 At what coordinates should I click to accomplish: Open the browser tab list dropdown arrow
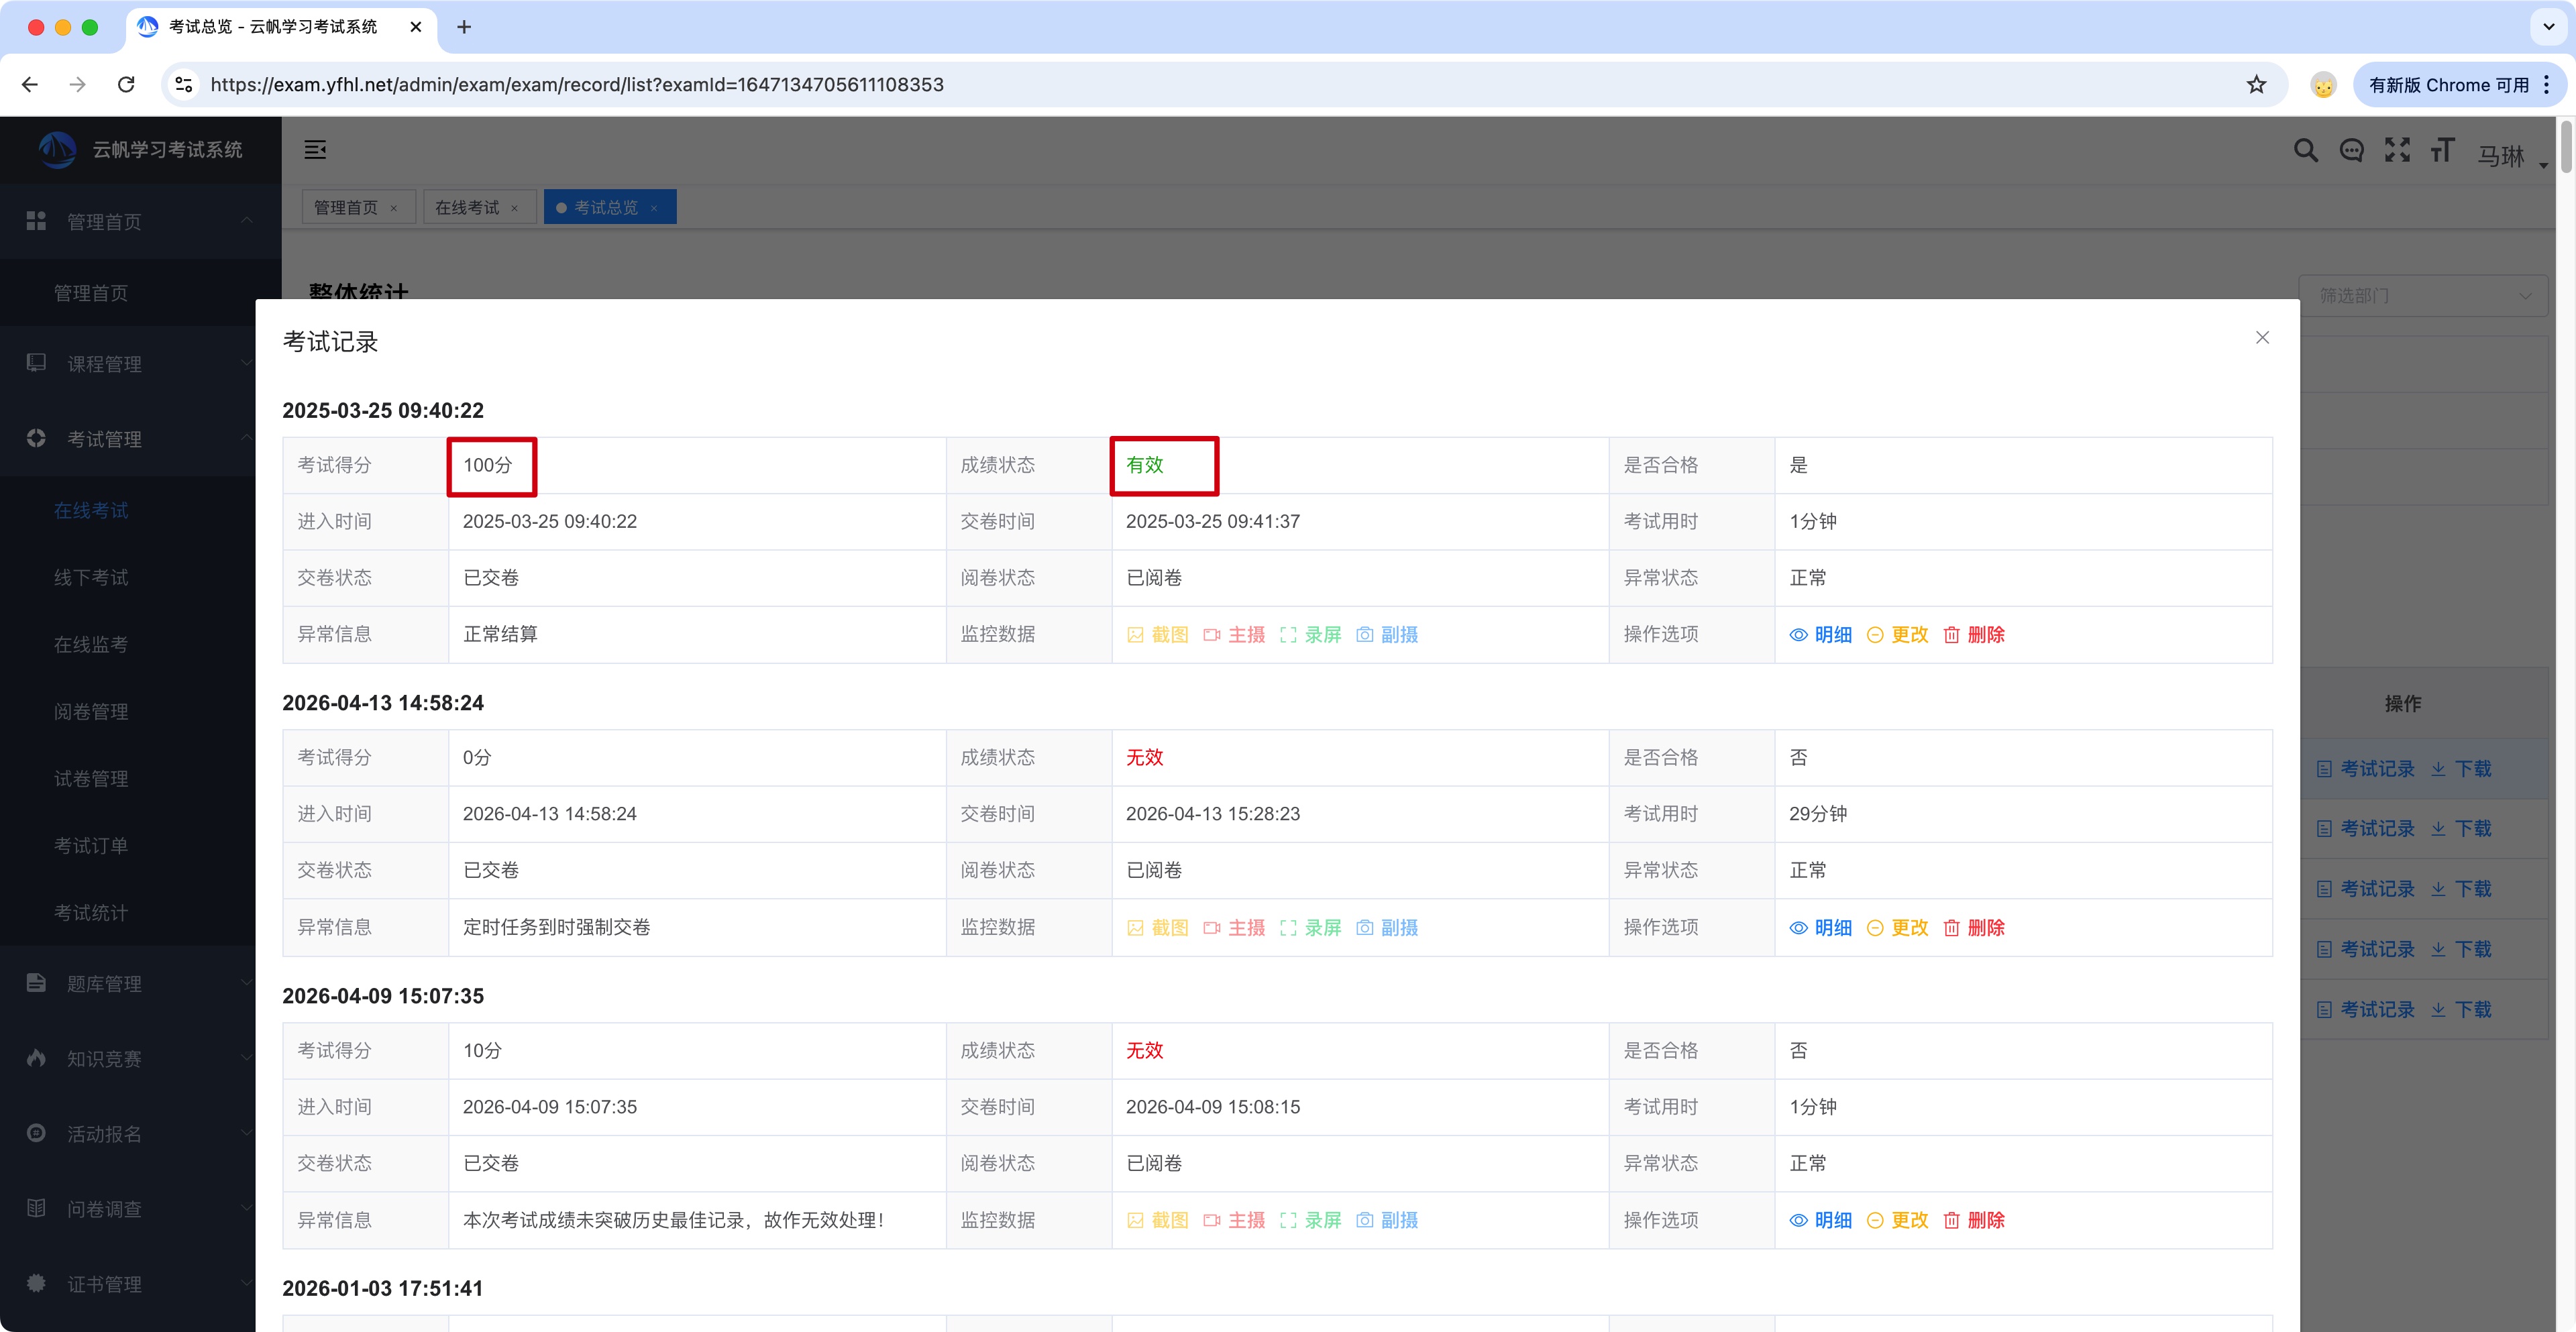[2548, 27]
